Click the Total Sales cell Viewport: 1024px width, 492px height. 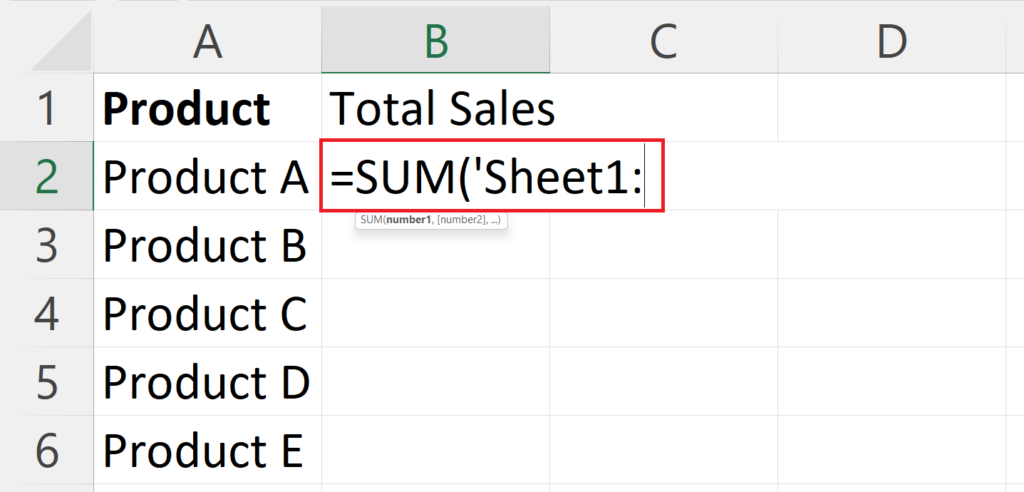pos(436,108)
